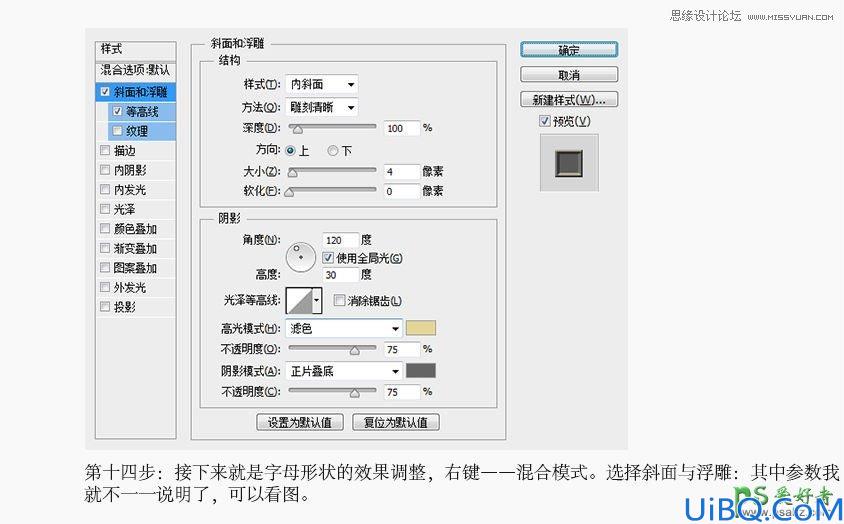Click the 大小 value field showing 4

tap(401, 172)
